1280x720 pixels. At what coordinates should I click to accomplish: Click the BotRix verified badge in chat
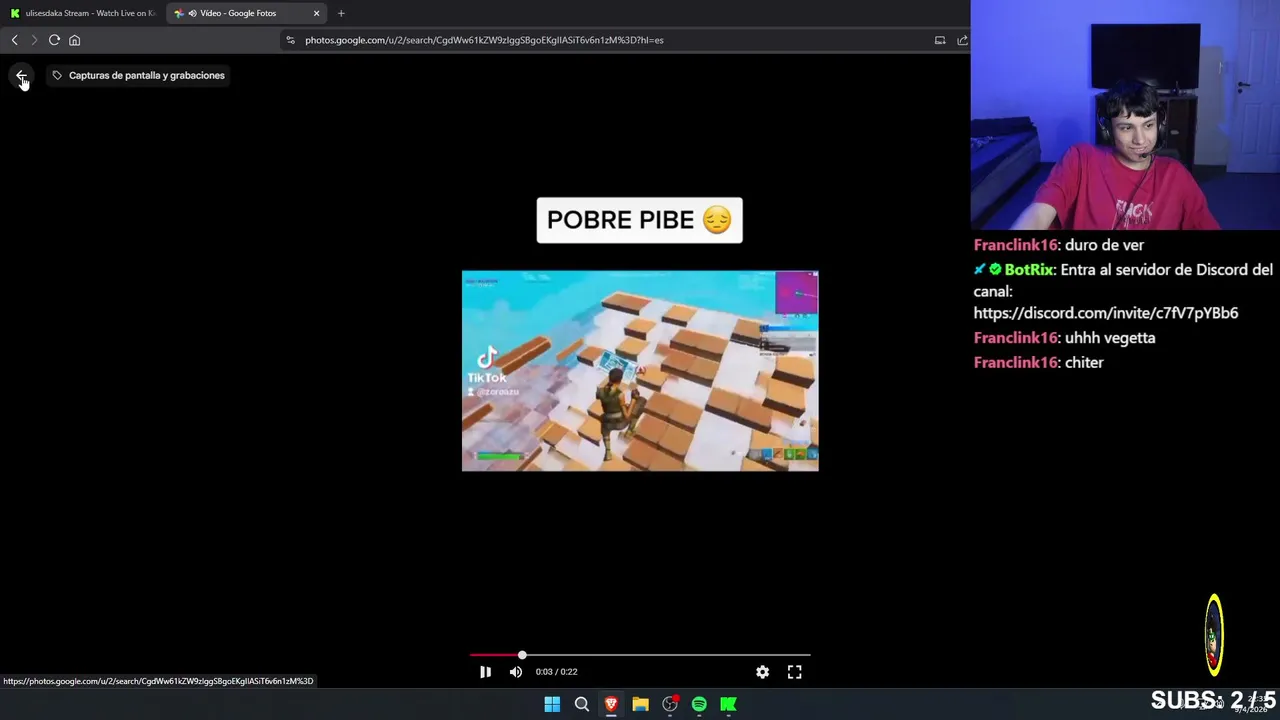pos(995,270)
